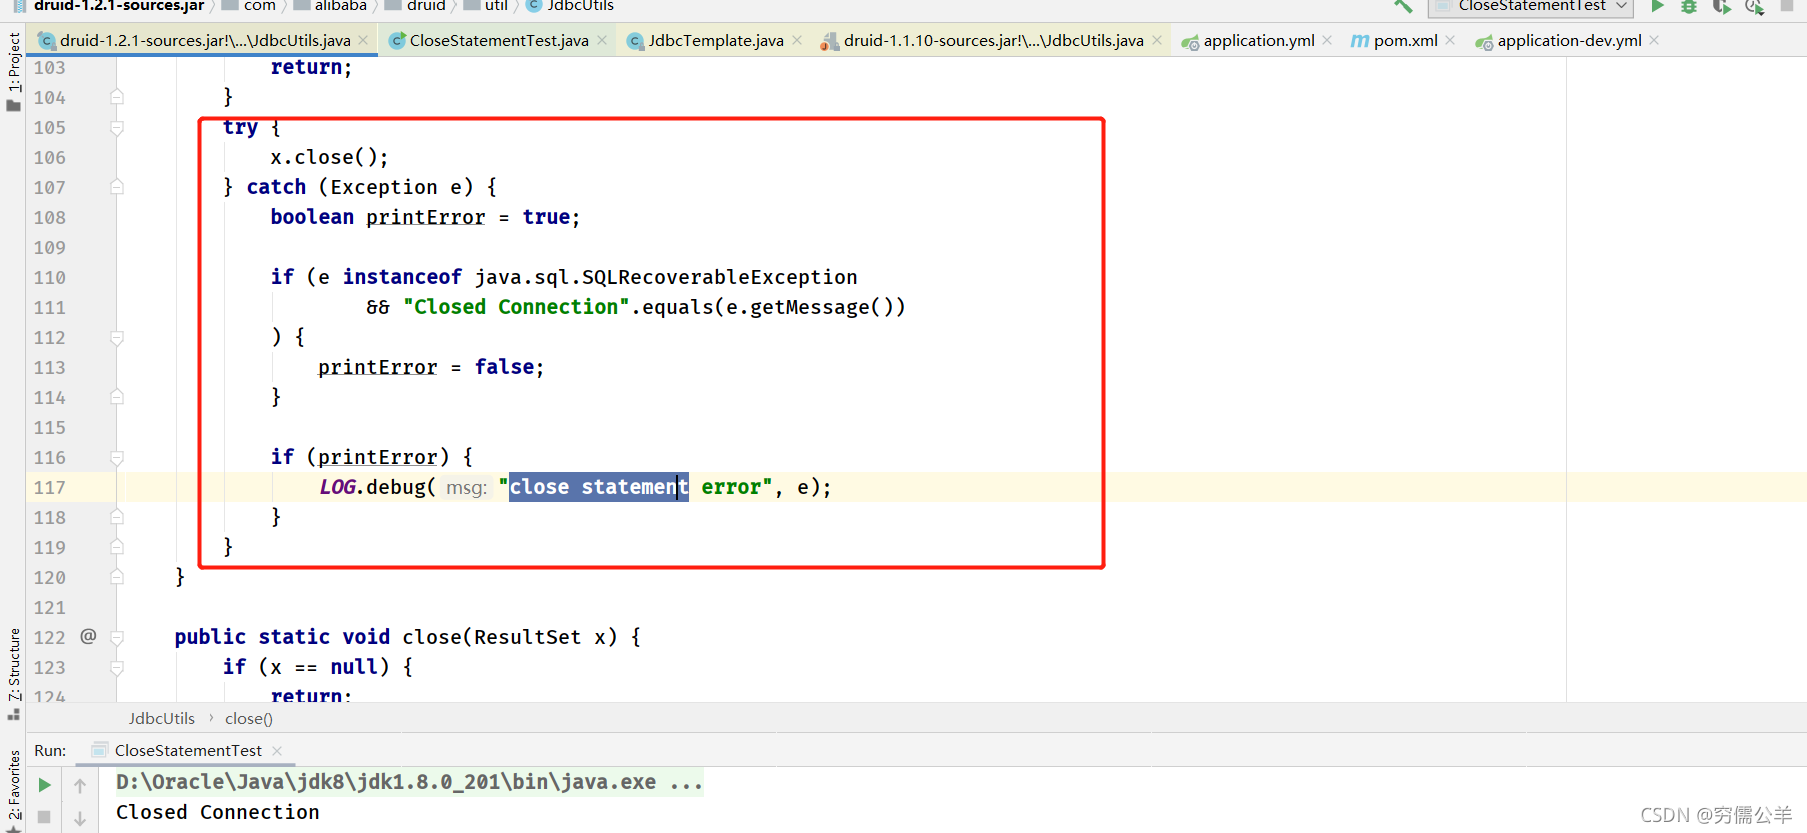Click line number 110 in the gutter
The image size is (1807, 833).
click(x=49, y=277)
